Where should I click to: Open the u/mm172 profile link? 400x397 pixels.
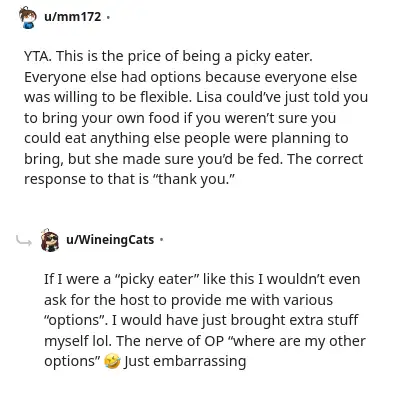[x=72, y=16]
